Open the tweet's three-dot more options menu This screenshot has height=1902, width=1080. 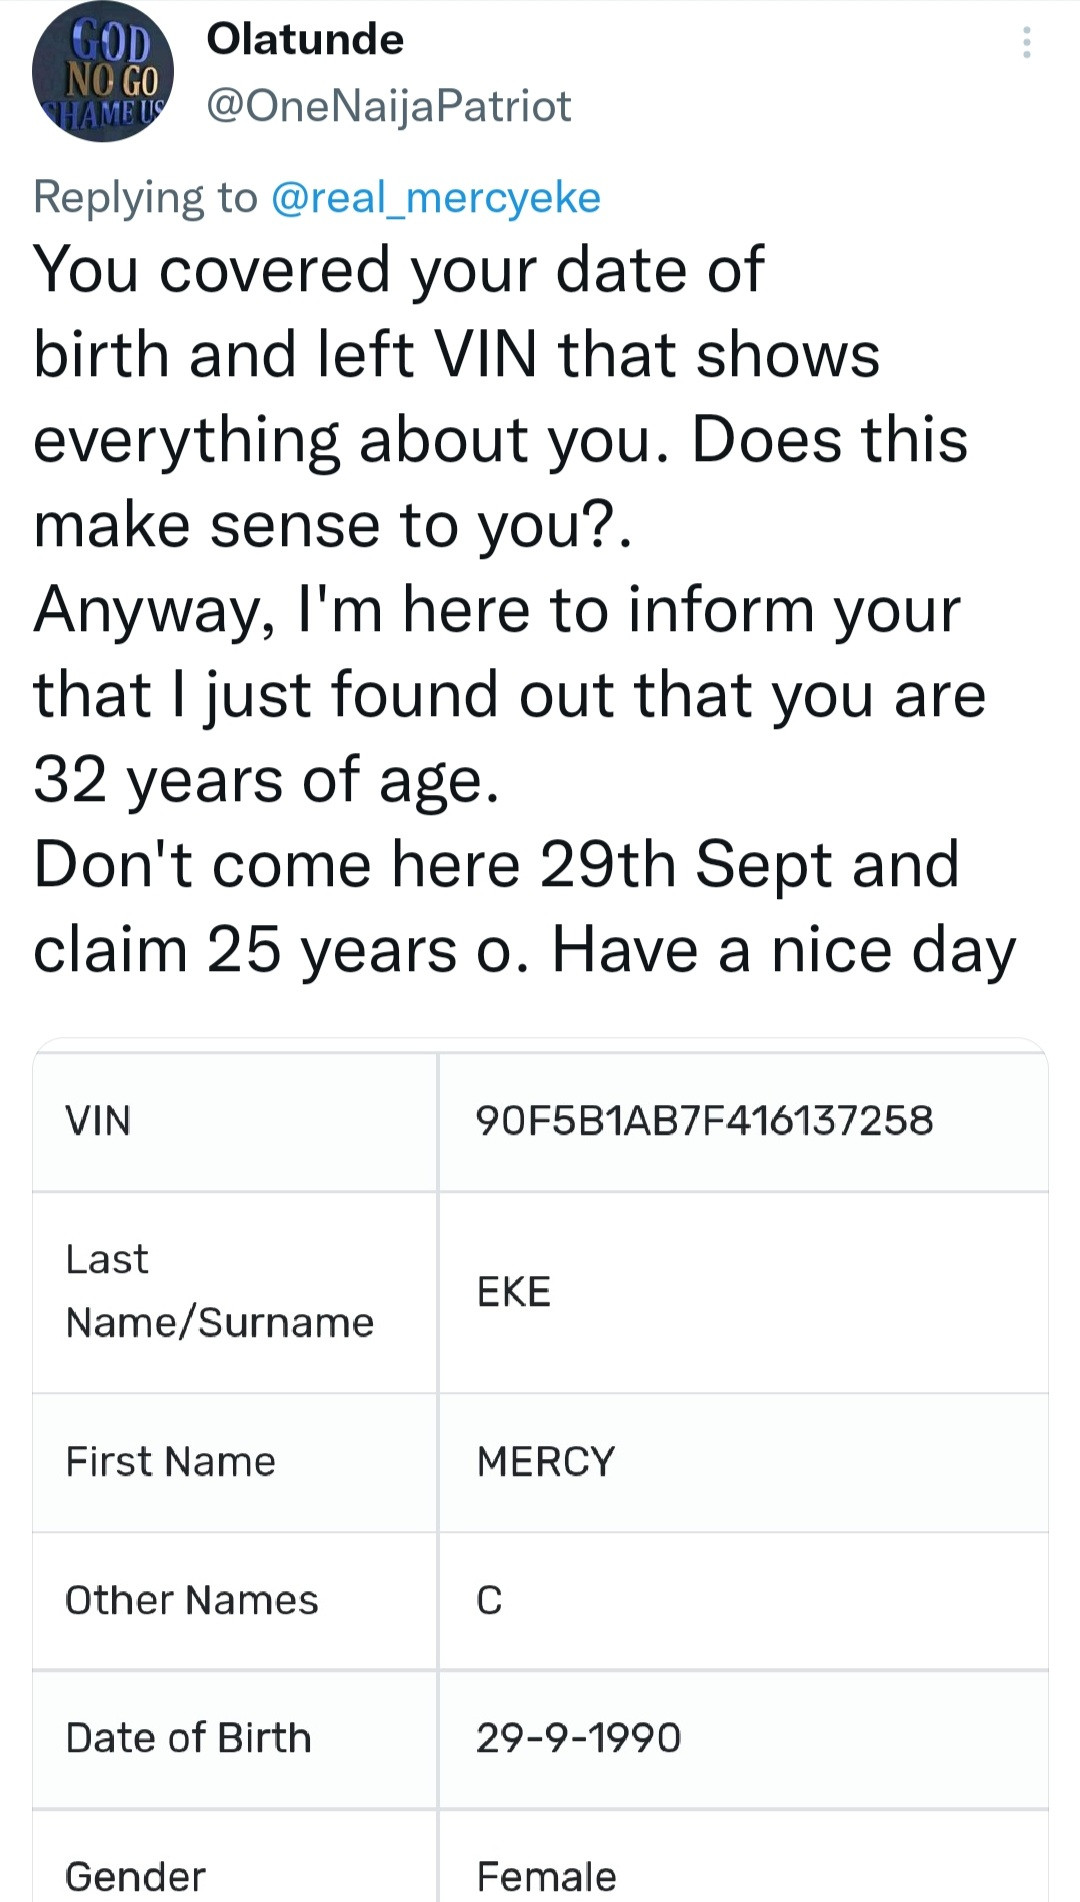coord(1026,43)
